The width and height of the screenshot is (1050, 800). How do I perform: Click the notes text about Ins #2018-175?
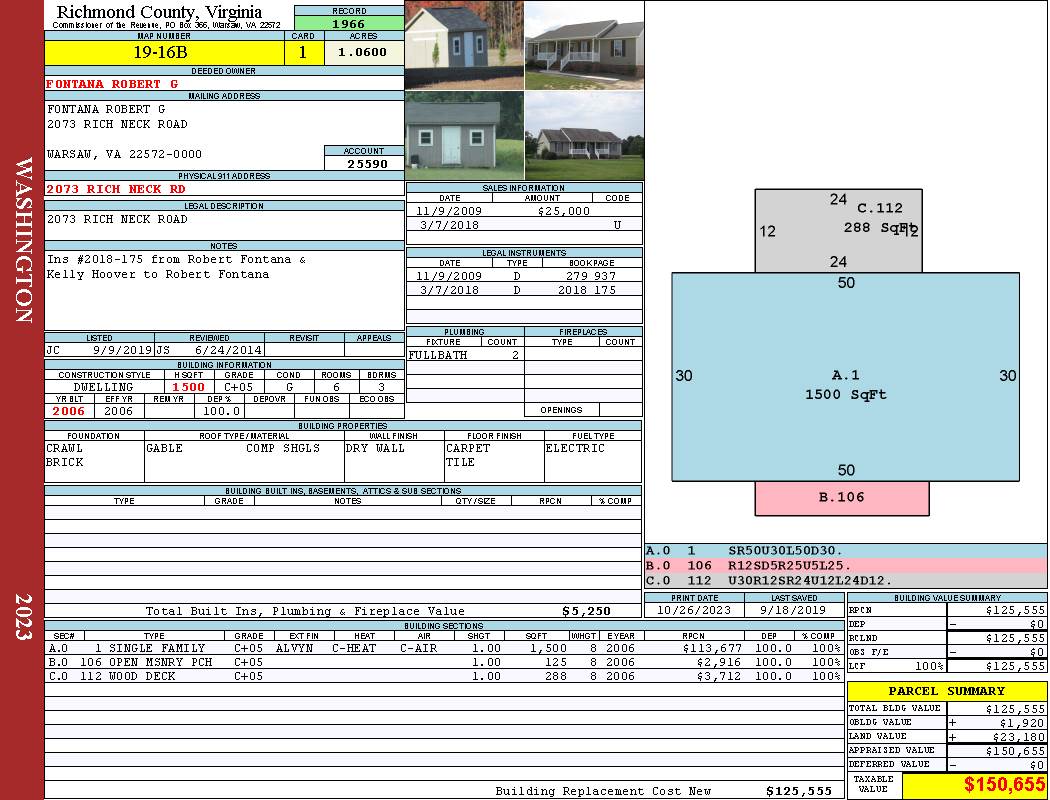176,266
